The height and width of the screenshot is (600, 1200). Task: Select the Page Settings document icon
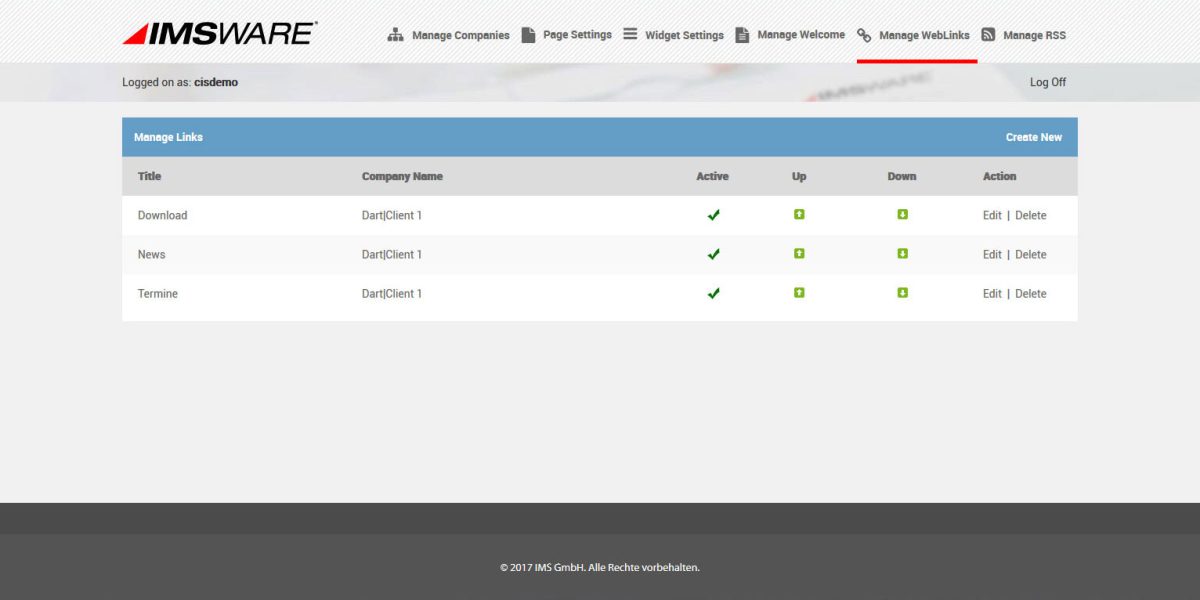pyautogui.click(x=527, y=33)
